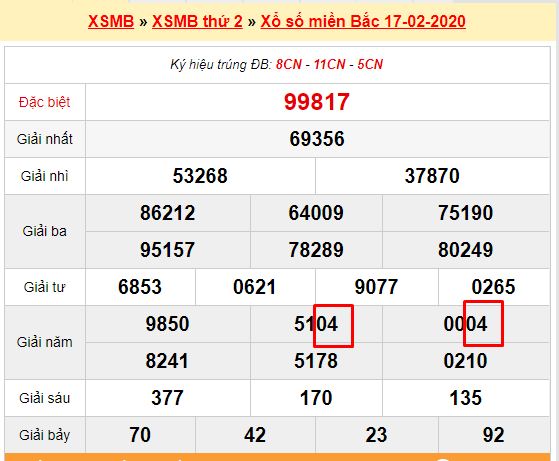Open Xổ số miền Bắc 17-02-2020 link
Viewport: 559px width, 461px height.
click(363, 21)
